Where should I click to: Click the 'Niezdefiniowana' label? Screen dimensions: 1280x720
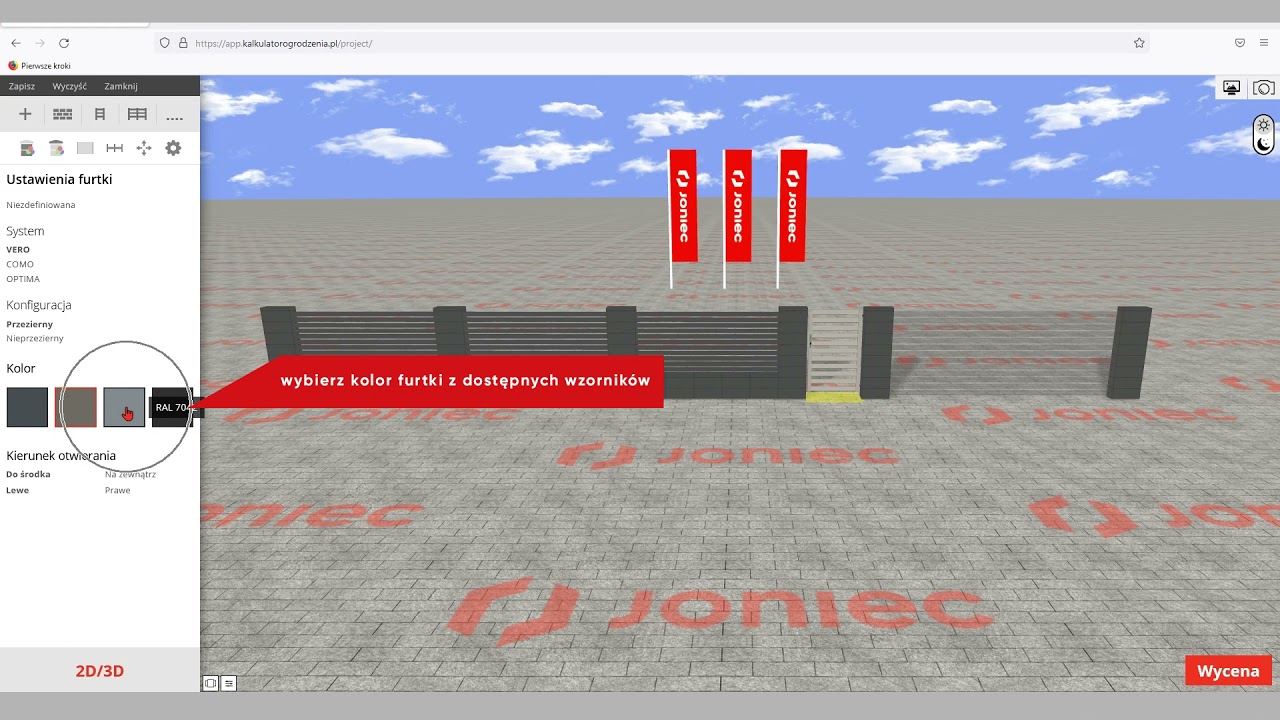[x=41, y=205]
